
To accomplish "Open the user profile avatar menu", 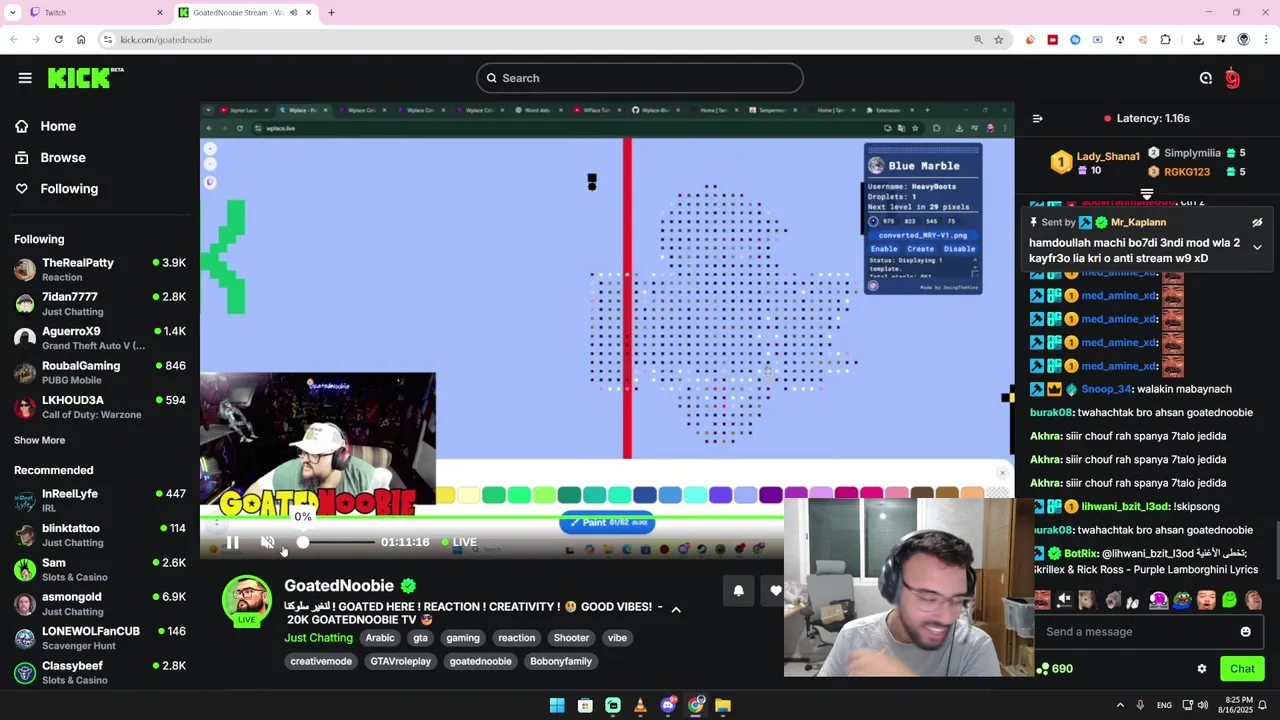I will (1233, 78).
